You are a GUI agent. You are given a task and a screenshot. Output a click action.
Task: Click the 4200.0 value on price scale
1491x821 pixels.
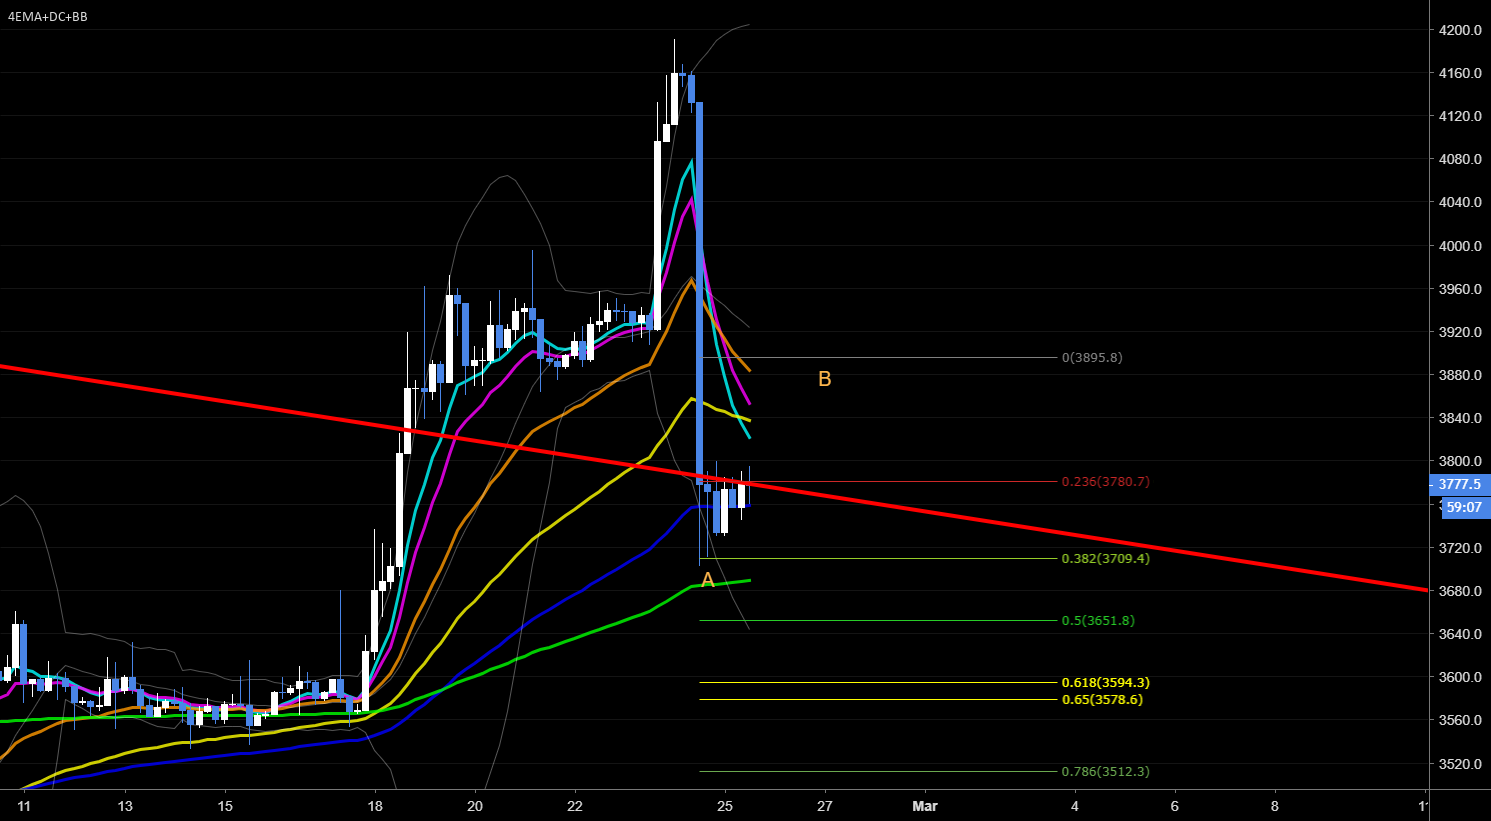(x=1459, y=30)
